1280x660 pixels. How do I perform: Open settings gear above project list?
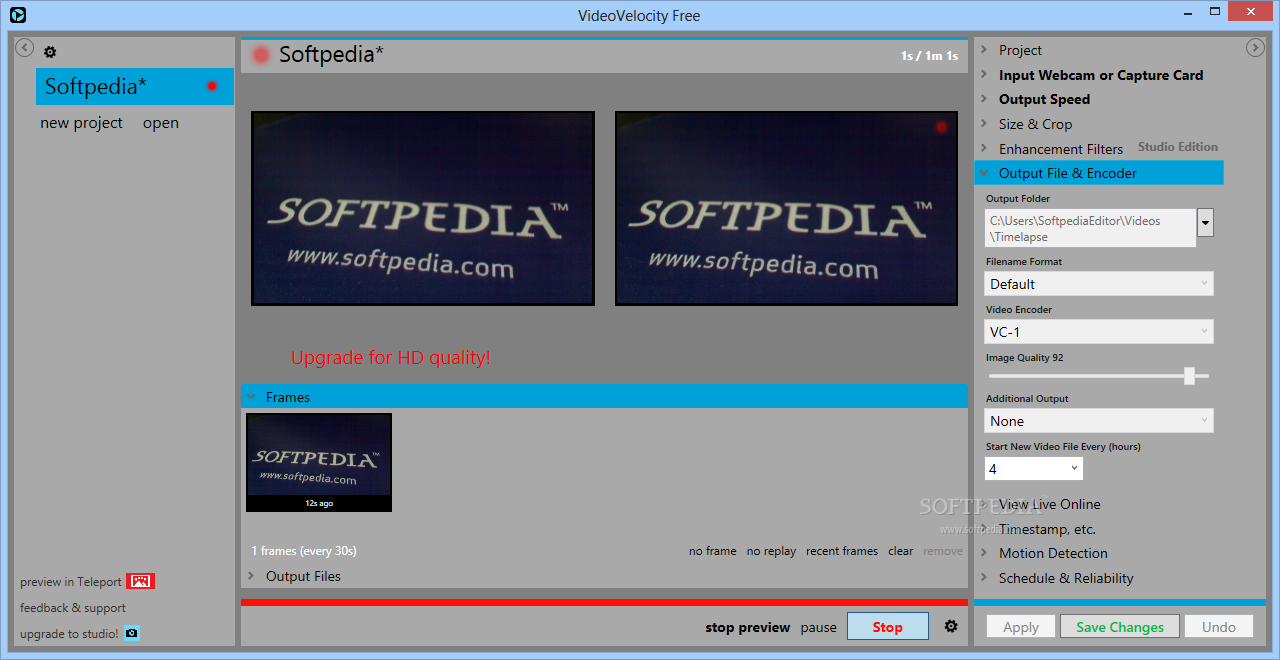pos(50,52)
